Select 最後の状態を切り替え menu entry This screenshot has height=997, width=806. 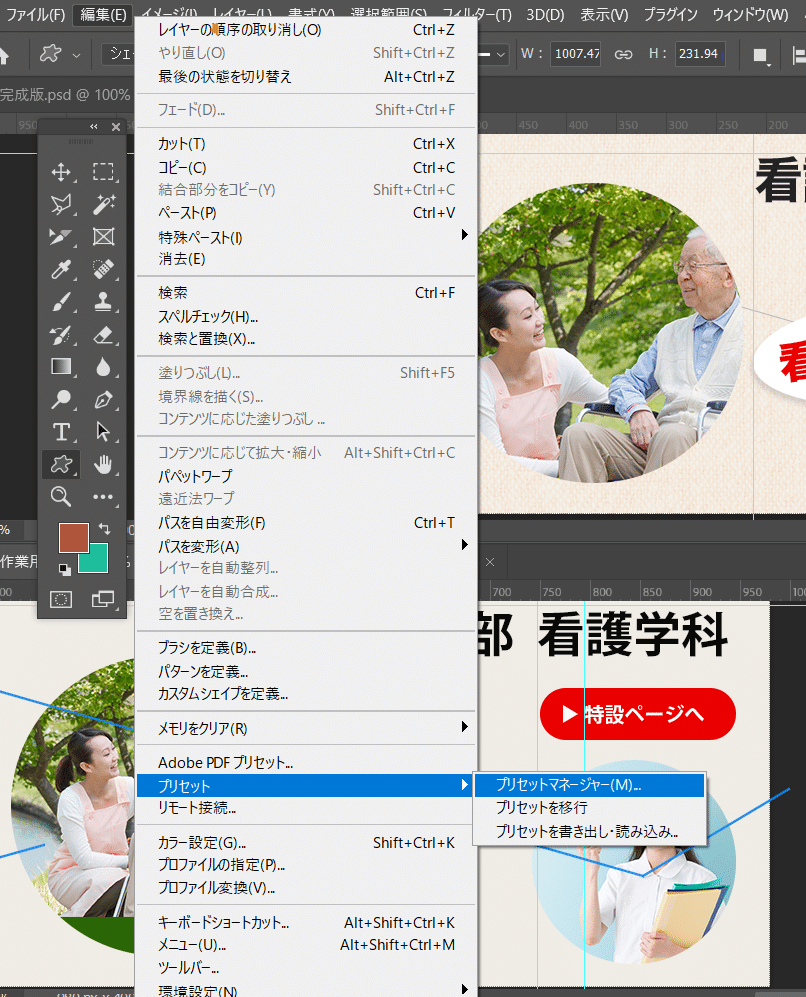click(306, 77)
